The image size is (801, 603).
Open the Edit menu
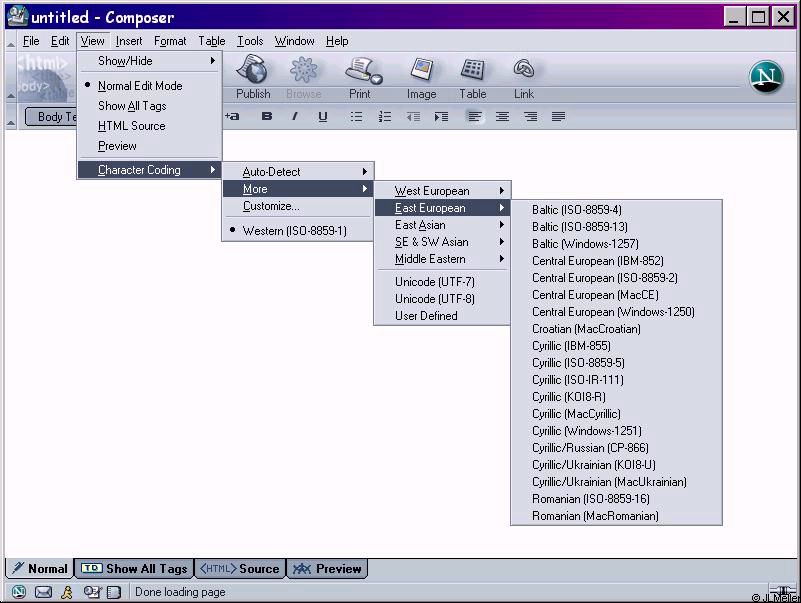pos(60,41)
